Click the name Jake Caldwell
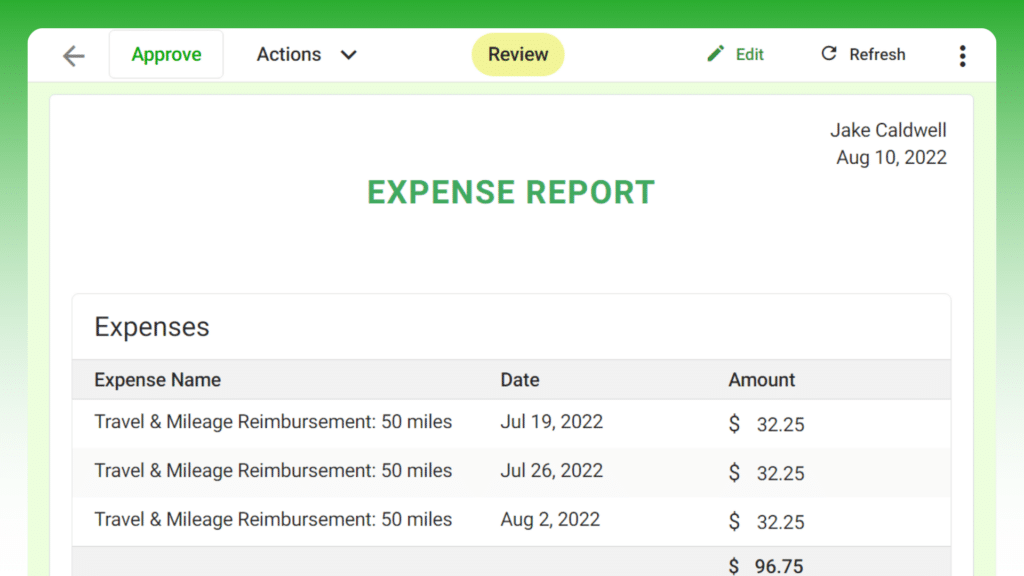 [x=888, y=130]
